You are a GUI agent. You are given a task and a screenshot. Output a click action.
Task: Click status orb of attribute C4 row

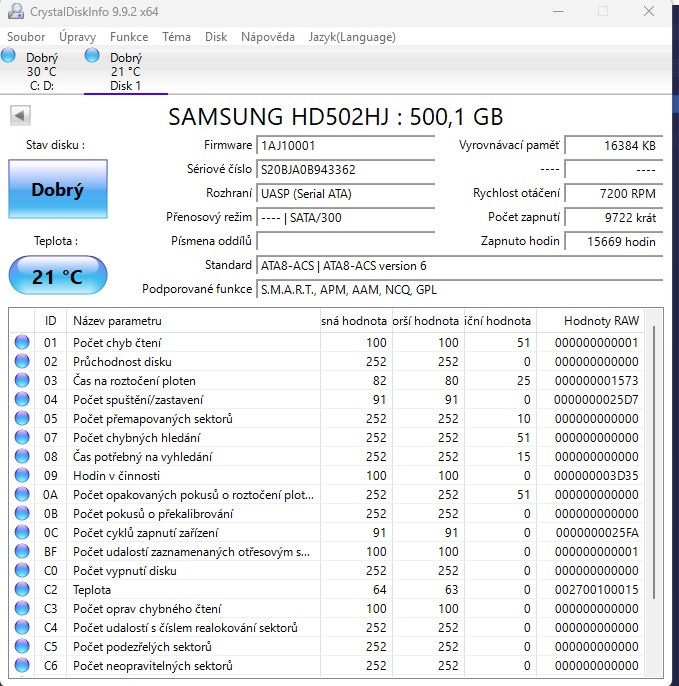(22, 627)
